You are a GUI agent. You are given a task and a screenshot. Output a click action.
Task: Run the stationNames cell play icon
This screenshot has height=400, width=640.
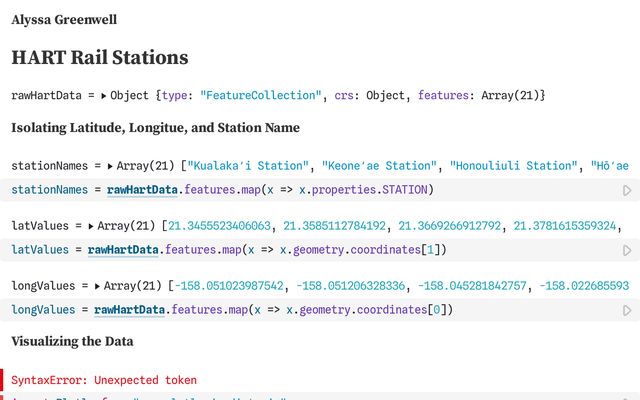tap(627, 191)
